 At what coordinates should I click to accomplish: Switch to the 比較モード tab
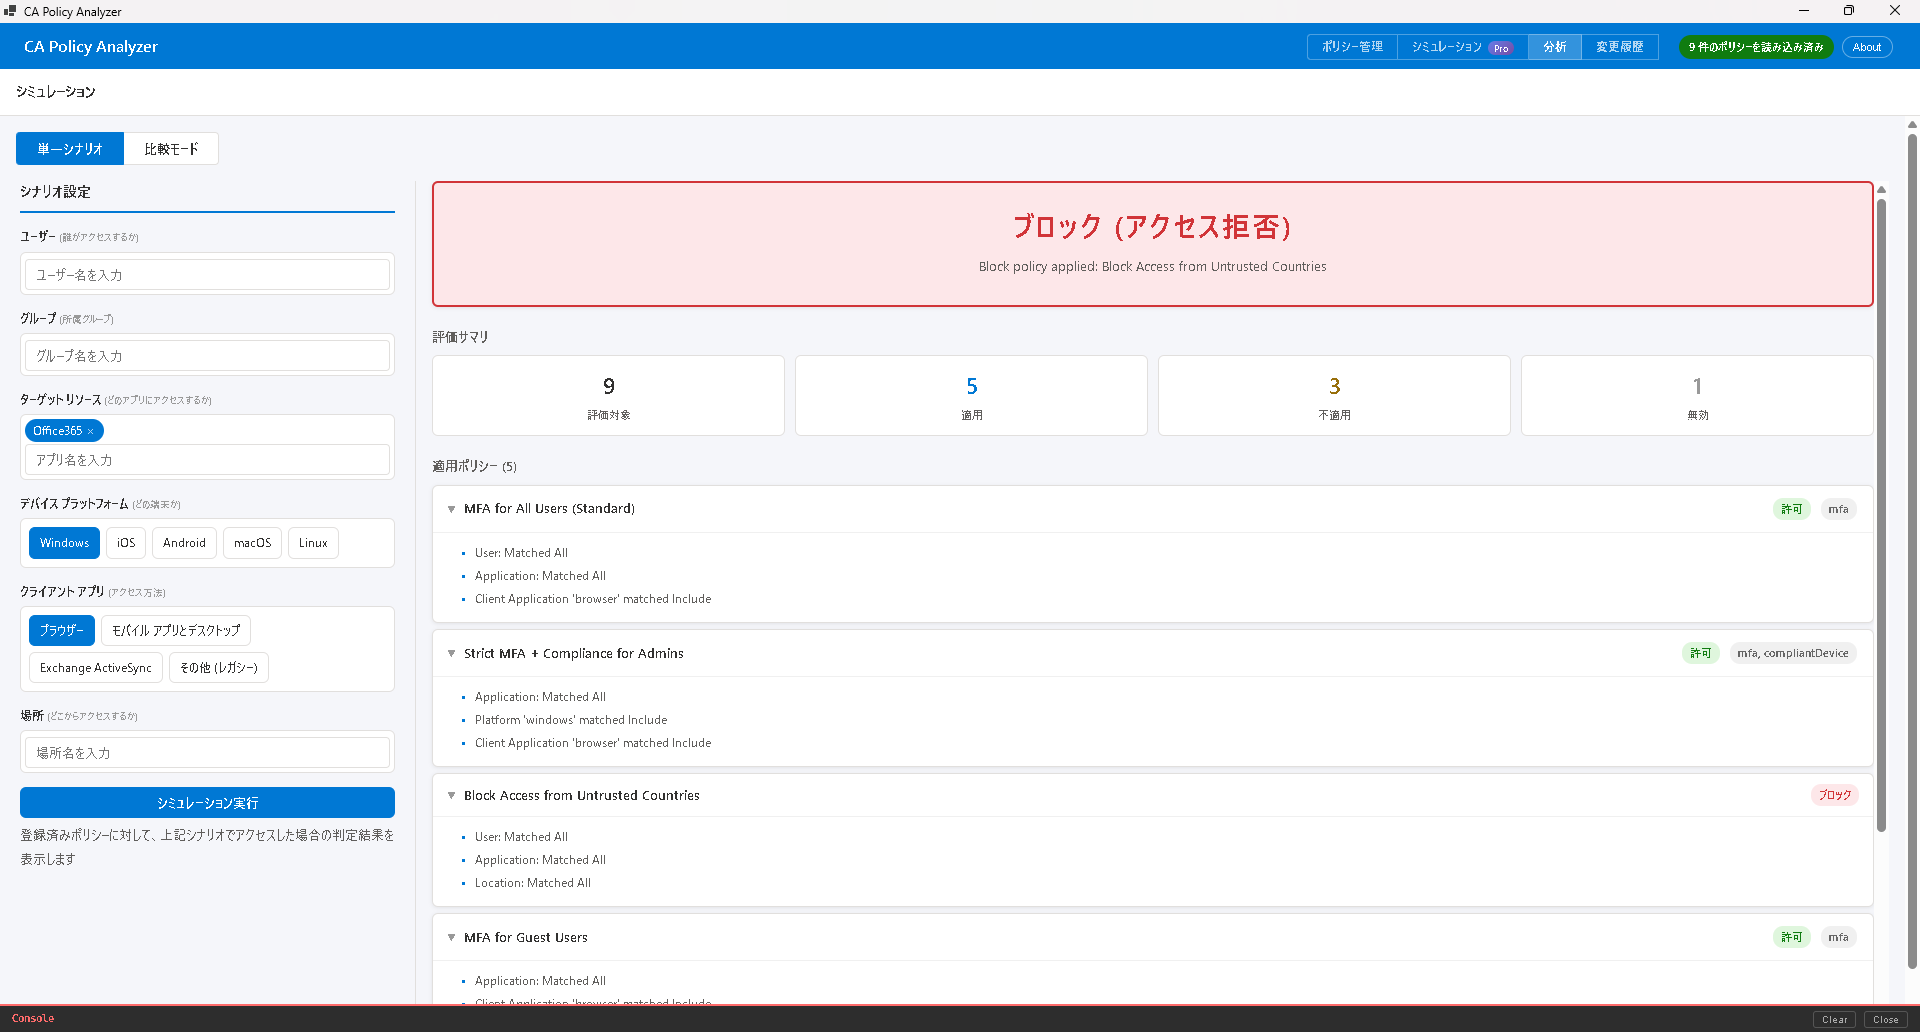pyautogui.click(x=171, y=149)
